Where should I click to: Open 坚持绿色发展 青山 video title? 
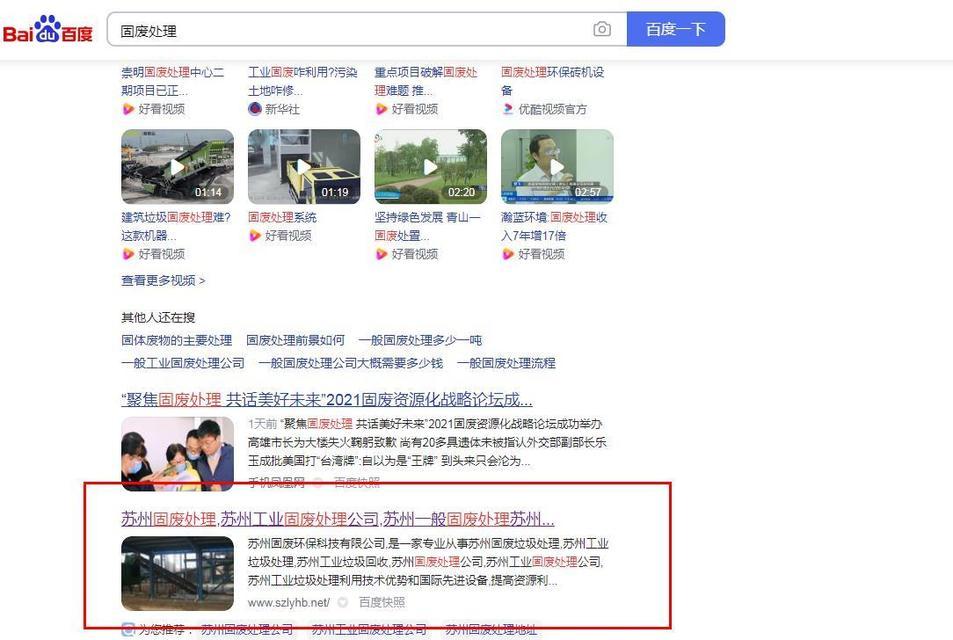[x=427, y=226]
